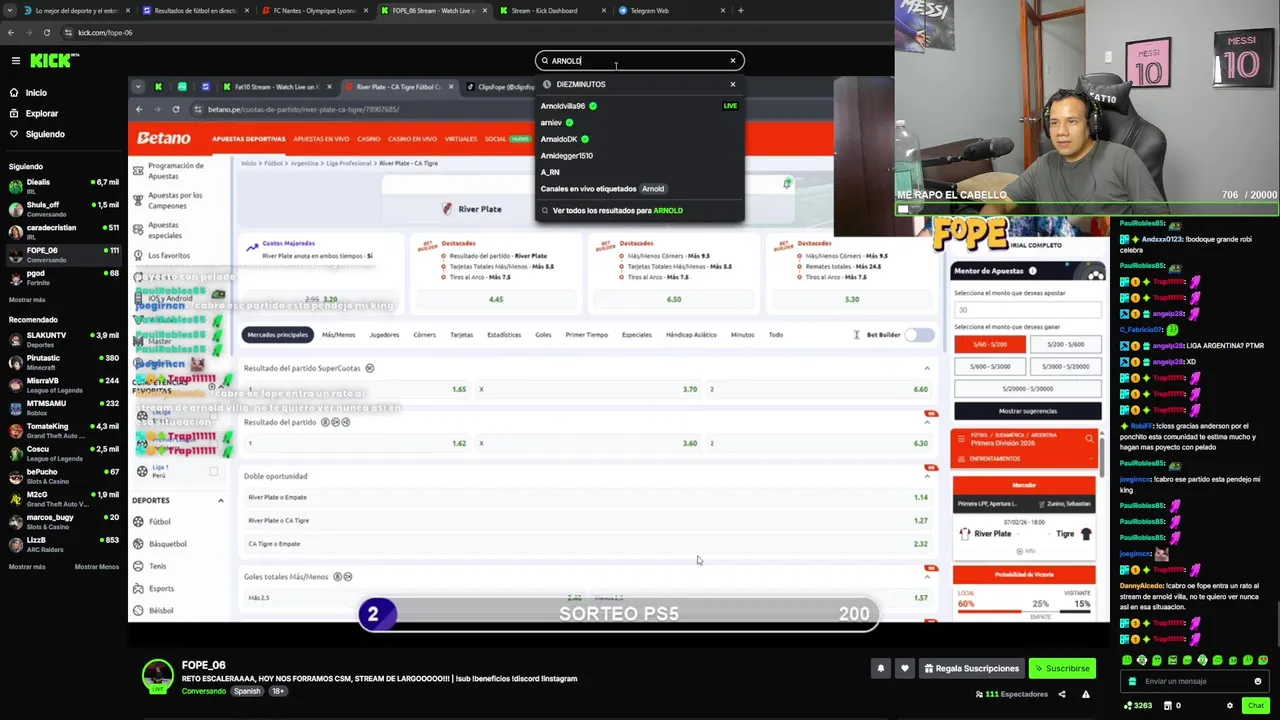Collapse Doble oportunidad section
Image resolution: width=1280 pixels, height=720 pixels.
tap(927, 476)
